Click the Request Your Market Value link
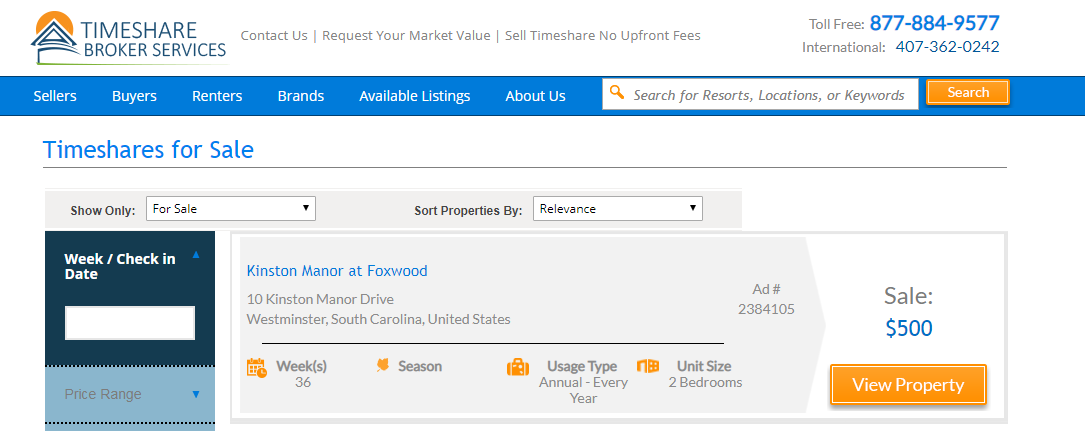 406,35
